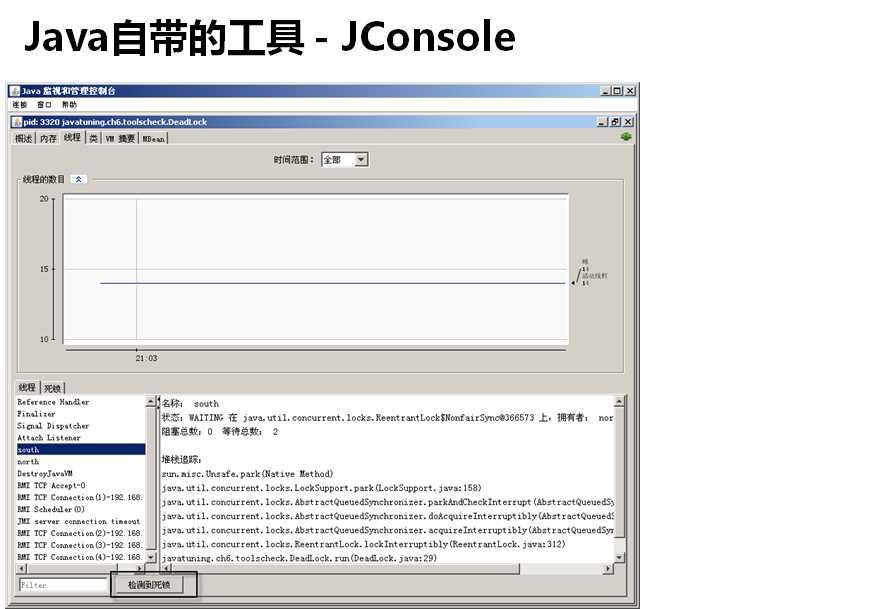Open the 连接 menu

pos(20,105)
